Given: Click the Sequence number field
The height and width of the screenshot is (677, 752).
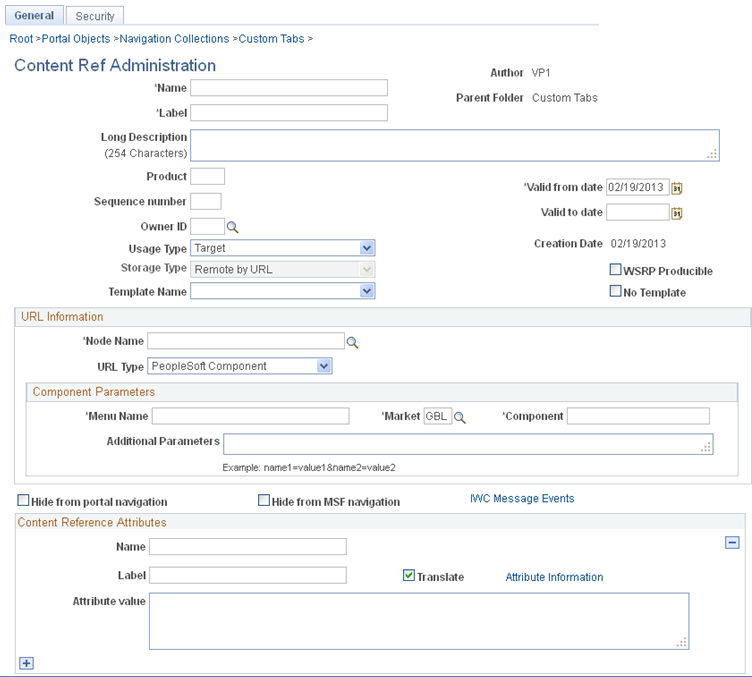Looking at the screenshot, I should tap(206, 201).
